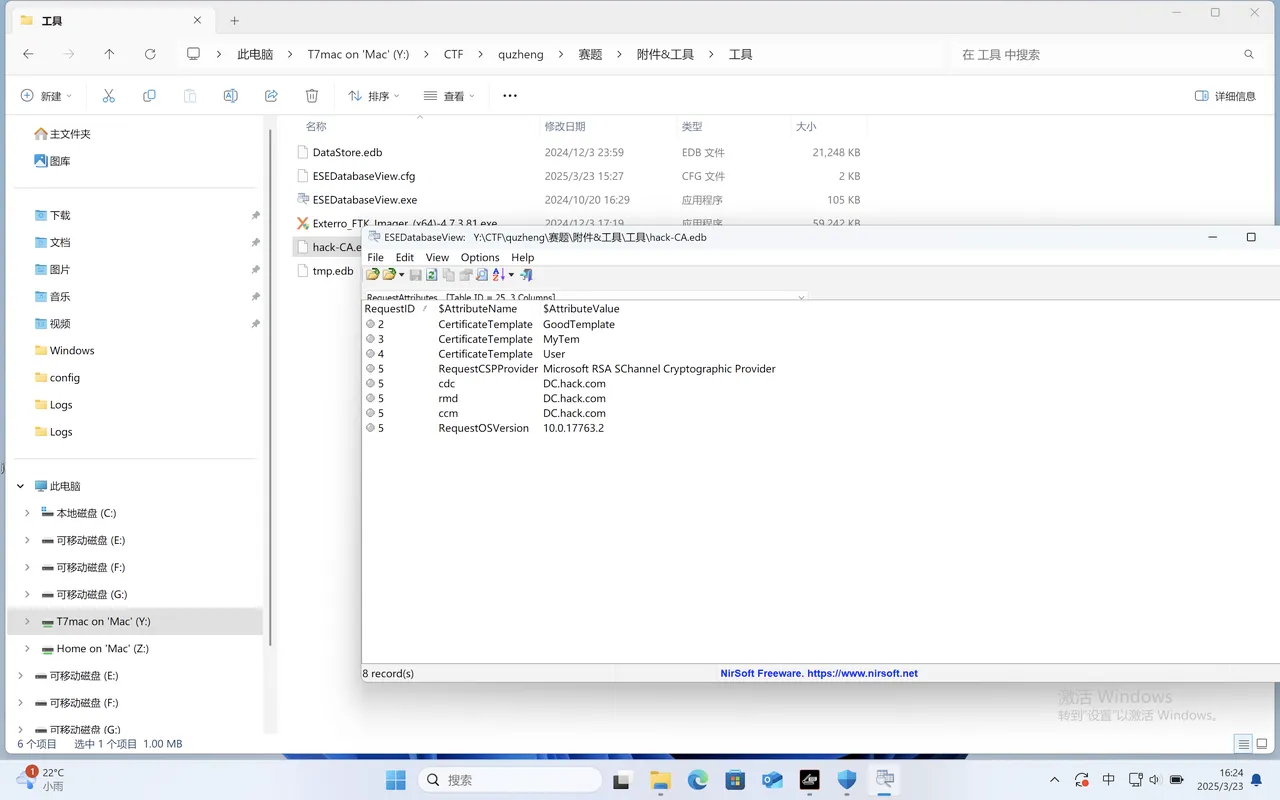Switch to details view icon in Explorer status bar
This screenshot has width=1280, height=800.
pyautogui.click(x=1243, y=744)
